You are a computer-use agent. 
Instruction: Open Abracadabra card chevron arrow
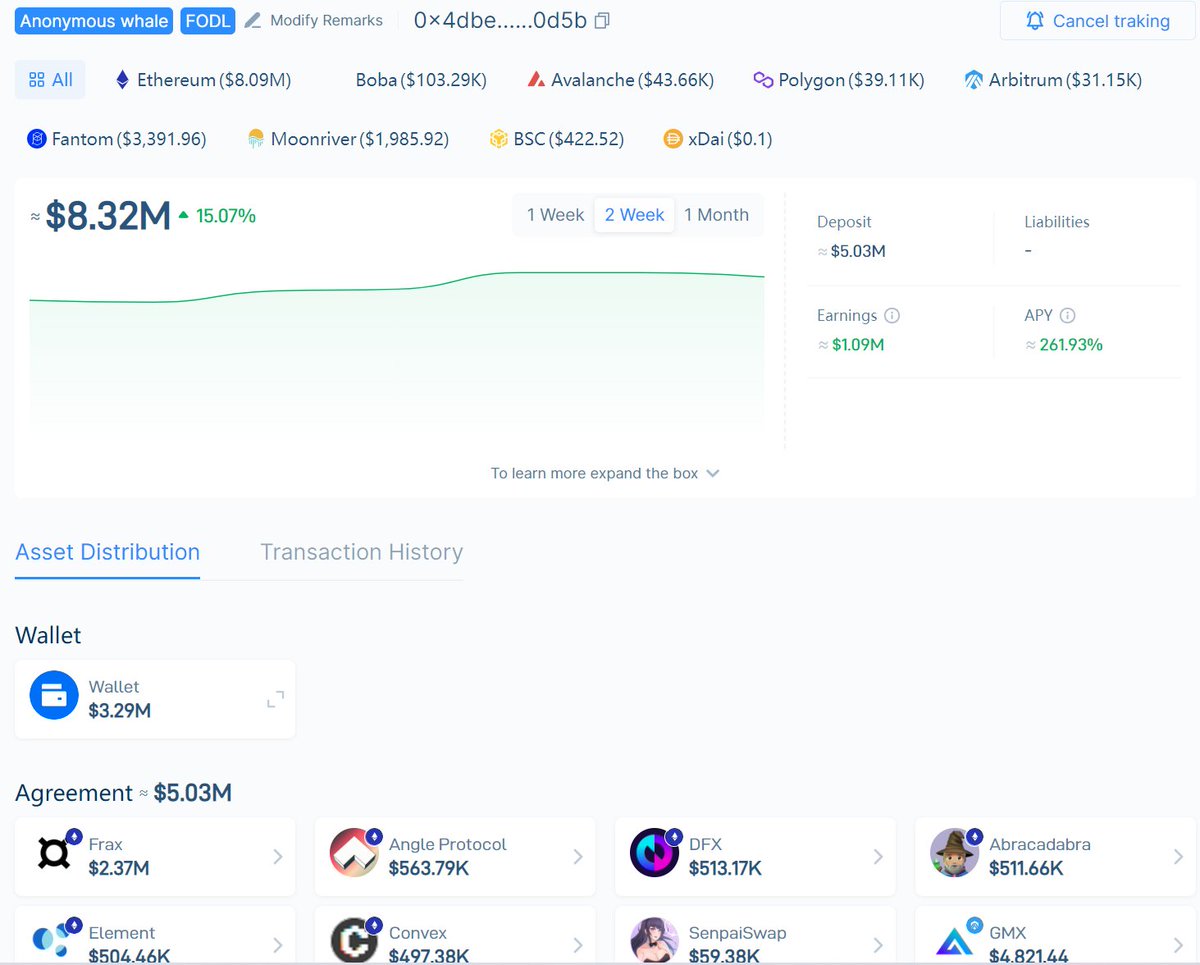(x=1178, y=857)
